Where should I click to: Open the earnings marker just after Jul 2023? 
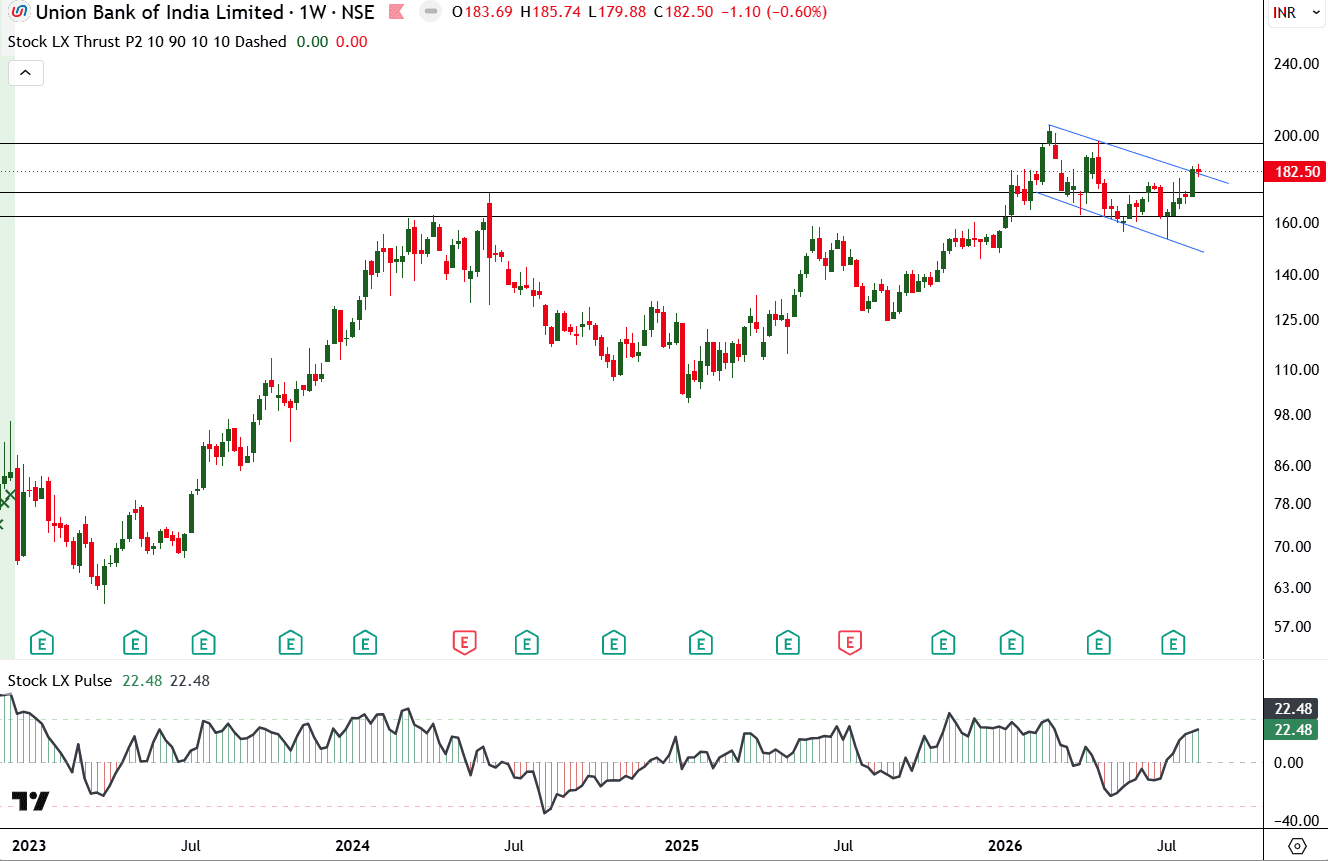click(x=204, y=642)
